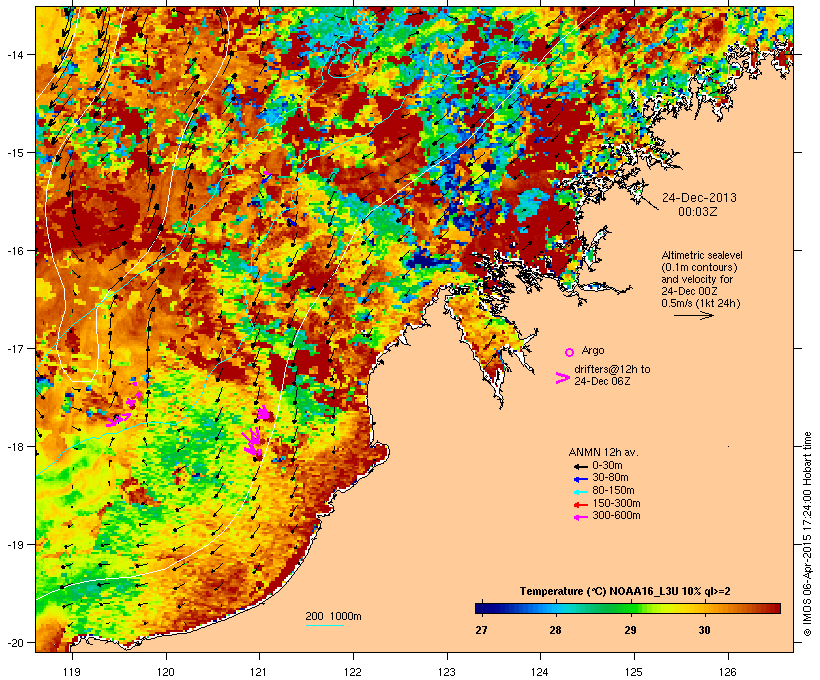Click the 0.5m/s velocity scale arrow
Viewport: 820px width, 680px height.
click(694, 315)
